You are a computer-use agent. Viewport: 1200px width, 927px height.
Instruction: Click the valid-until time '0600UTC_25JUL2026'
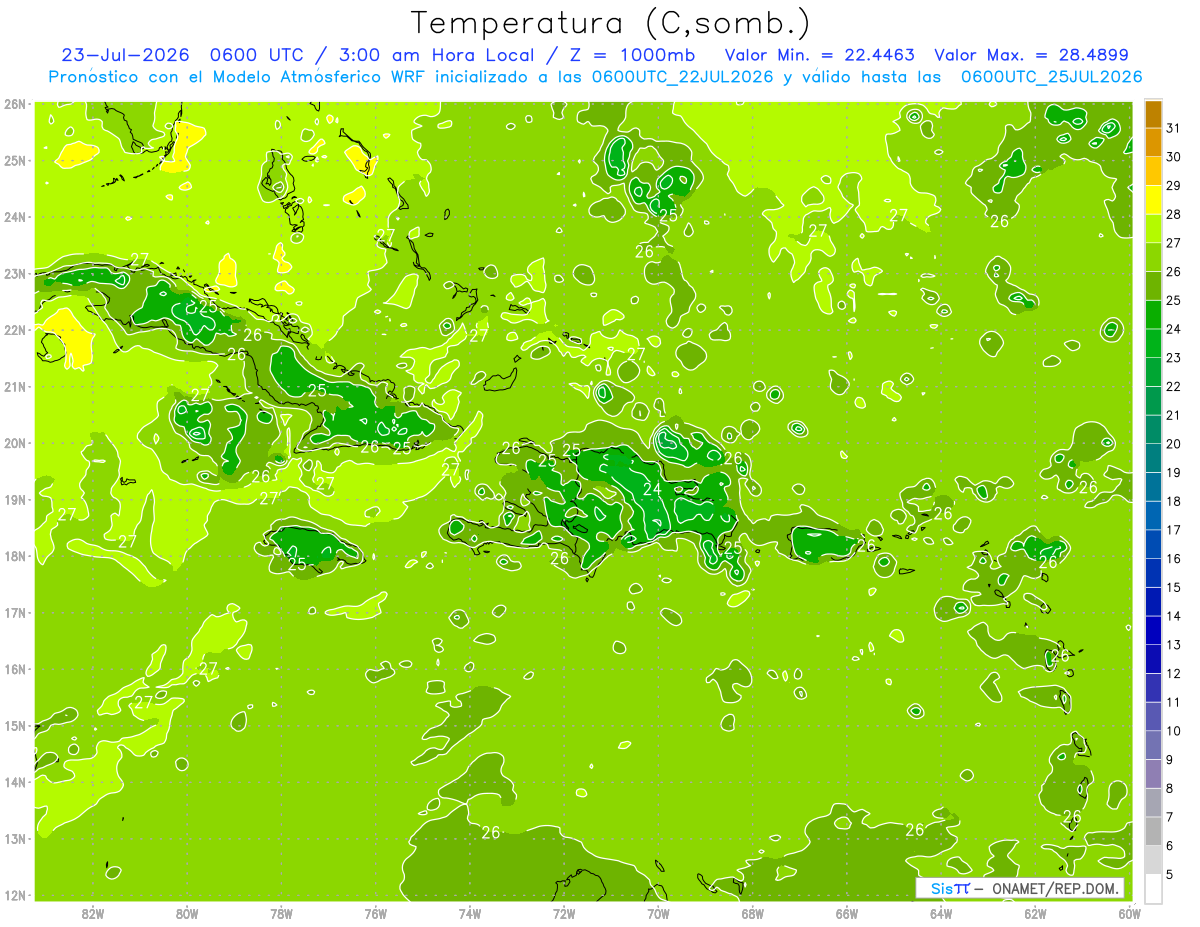click(x=1051, y=77)
